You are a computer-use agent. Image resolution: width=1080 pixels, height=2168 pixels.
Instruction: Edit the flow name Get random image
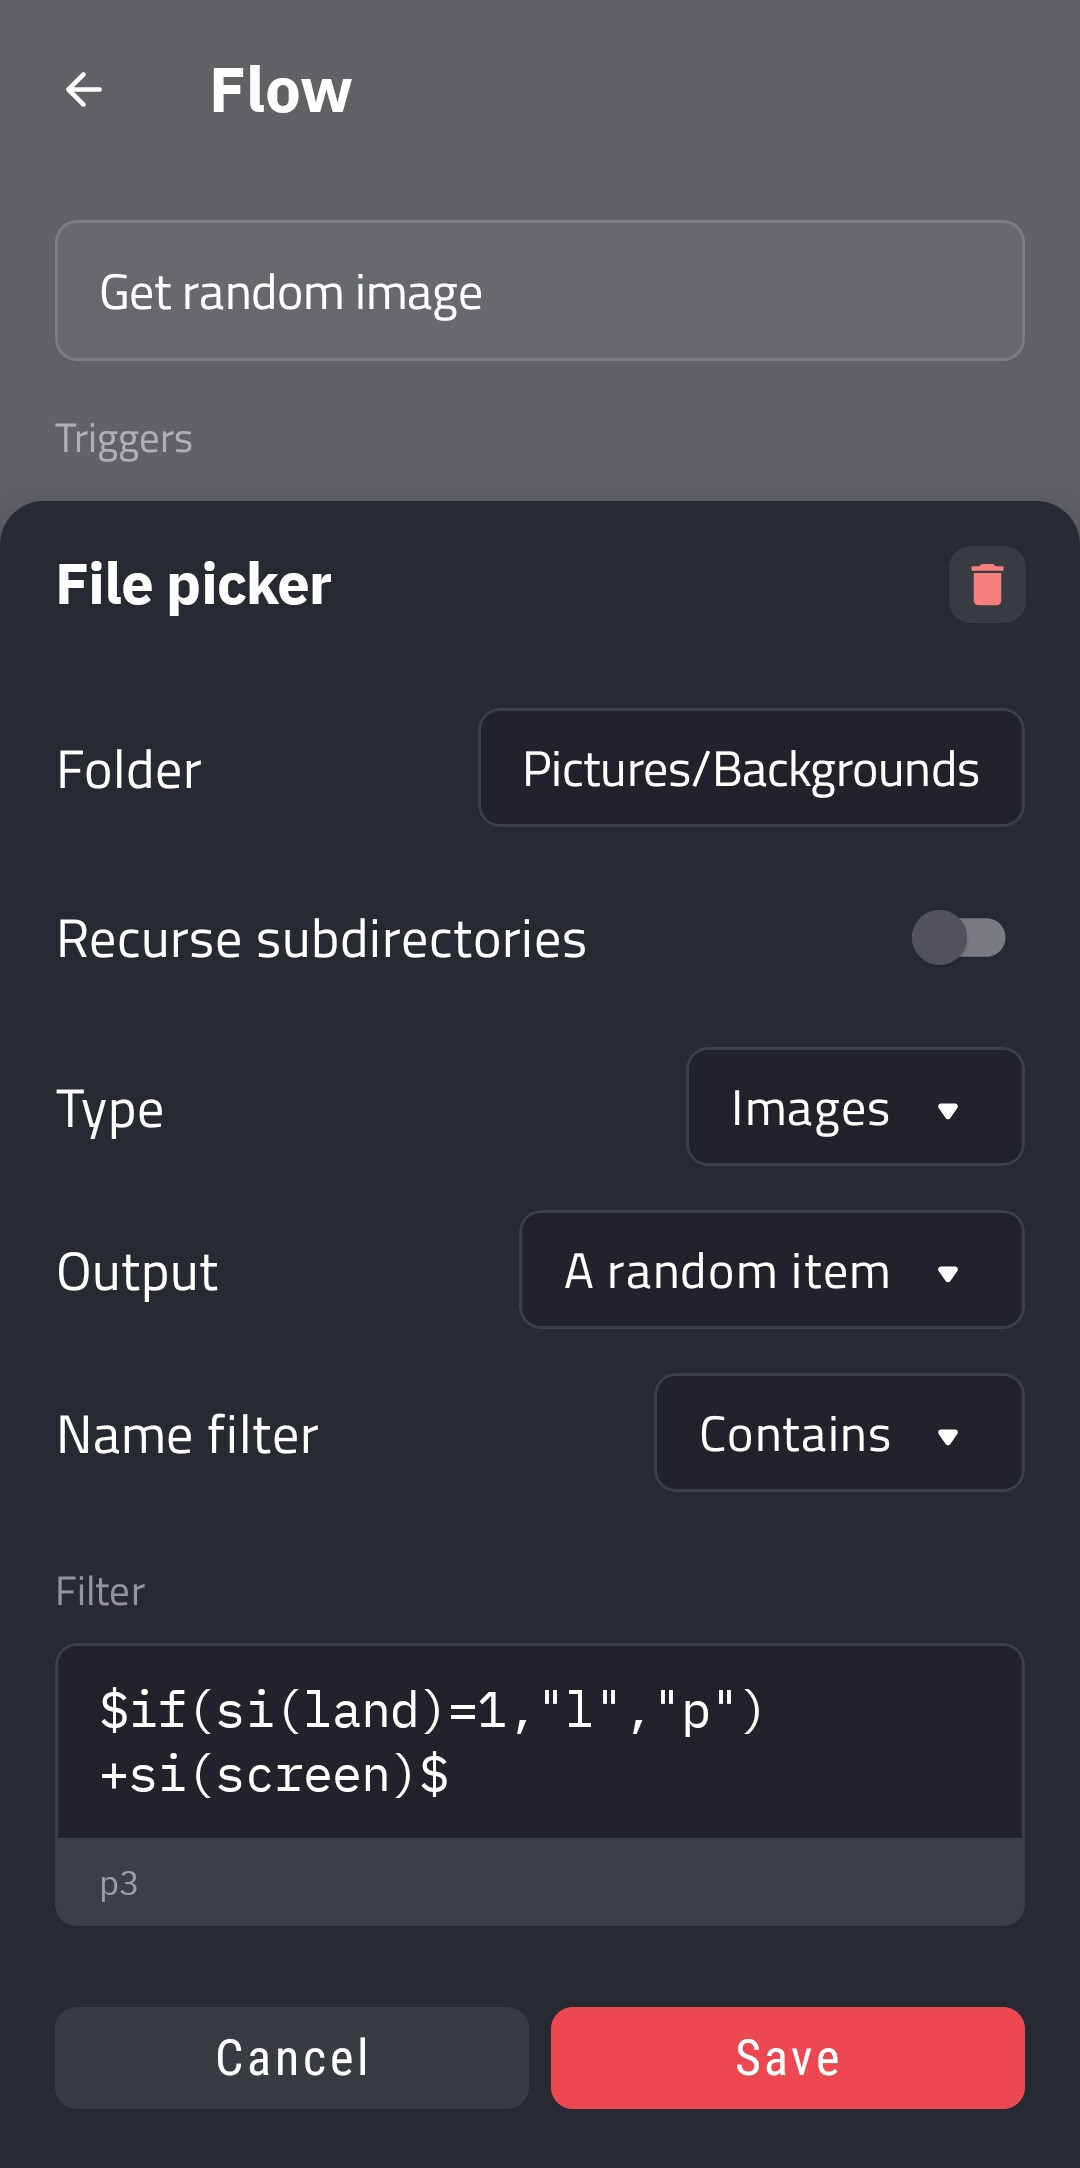tap(540, 290)
